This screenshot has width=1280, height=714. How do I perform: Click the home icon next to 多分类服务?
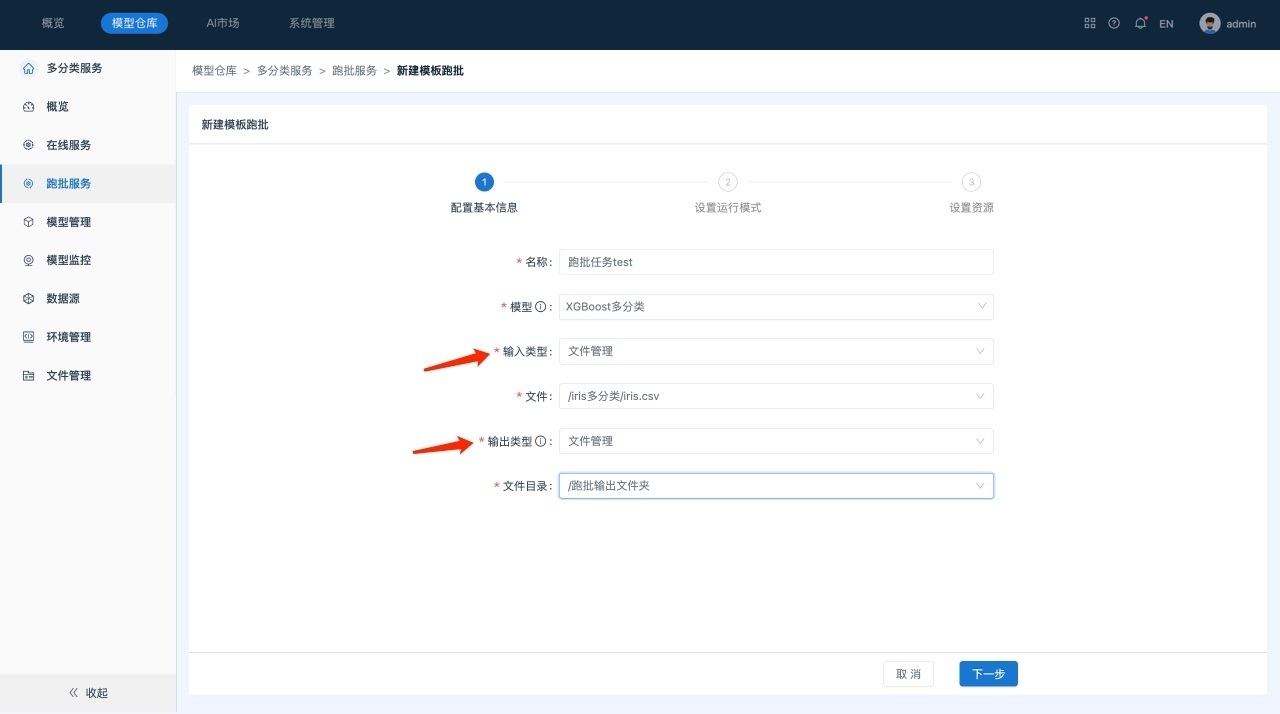tap(28, 68)
